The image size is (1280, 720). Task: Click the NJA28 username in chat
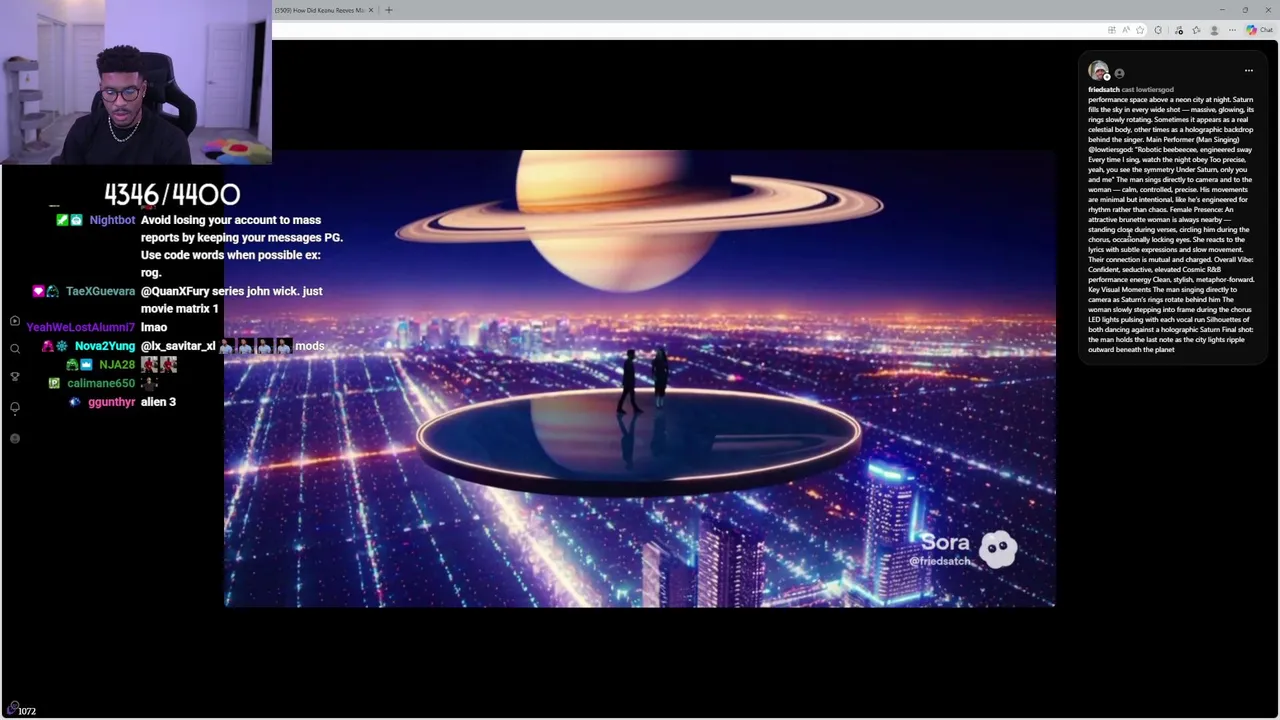[x=117, y=365]
